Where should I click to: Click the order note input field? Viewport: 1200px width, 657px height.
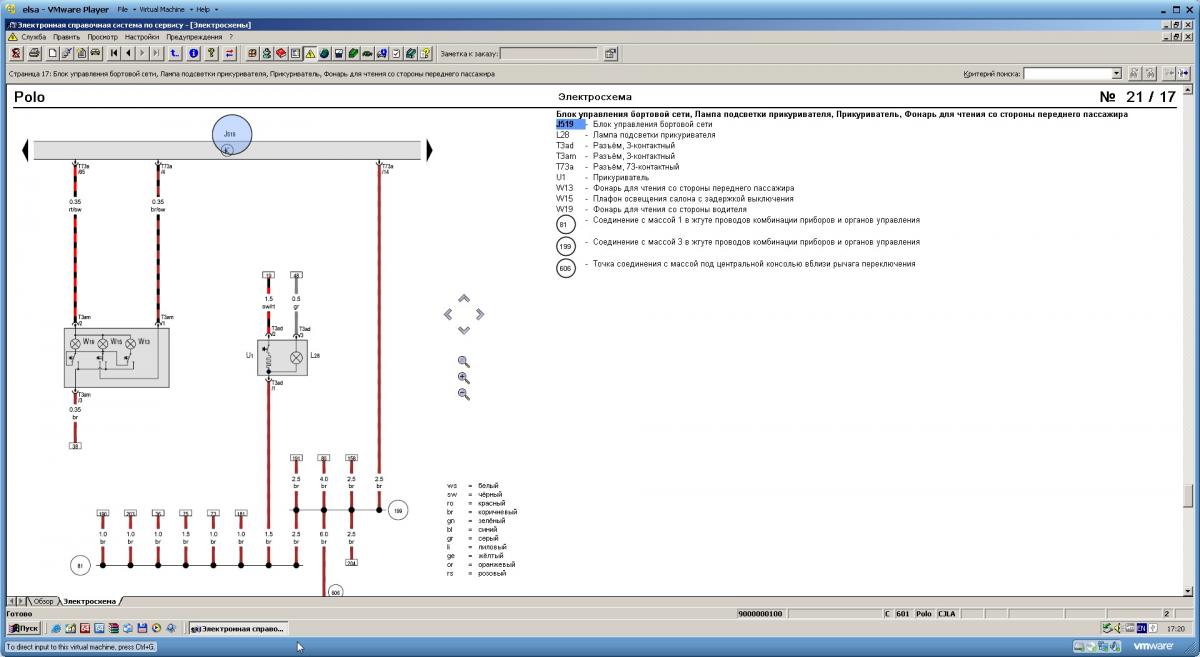point(549,53)
